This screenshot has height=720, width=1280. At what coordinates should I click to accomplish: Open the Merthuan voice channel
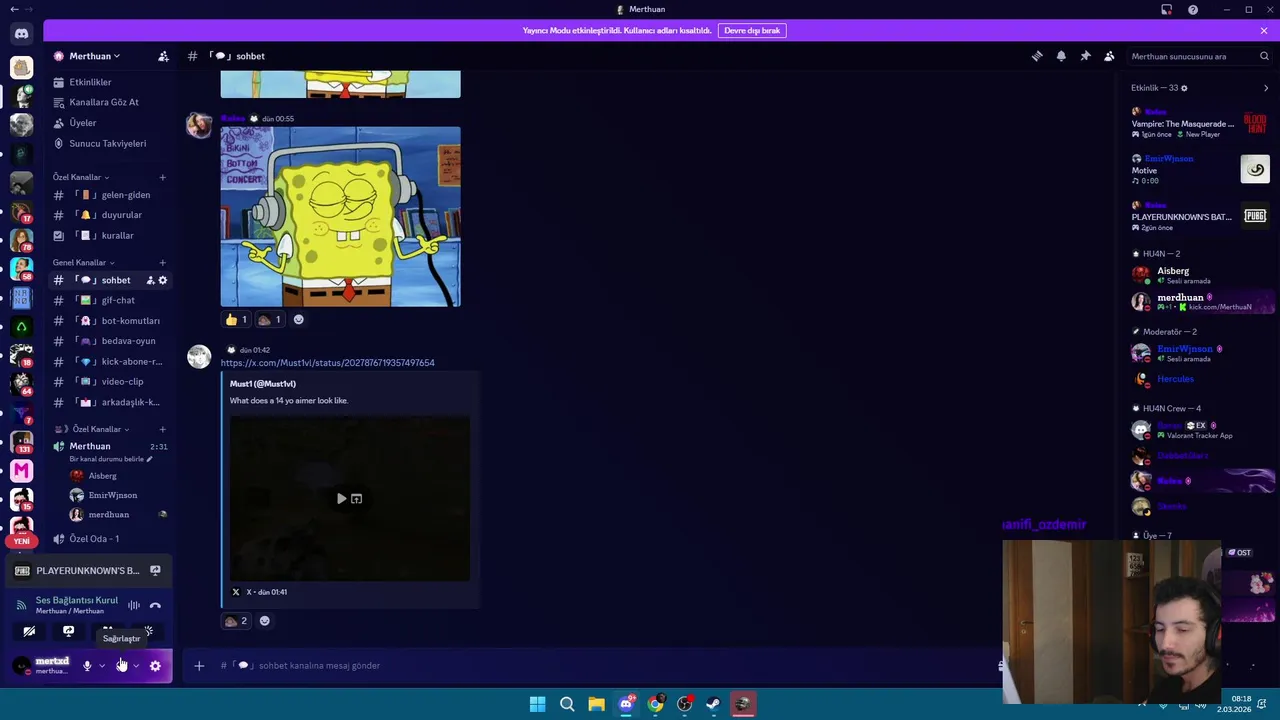click(x=110, y=446)
